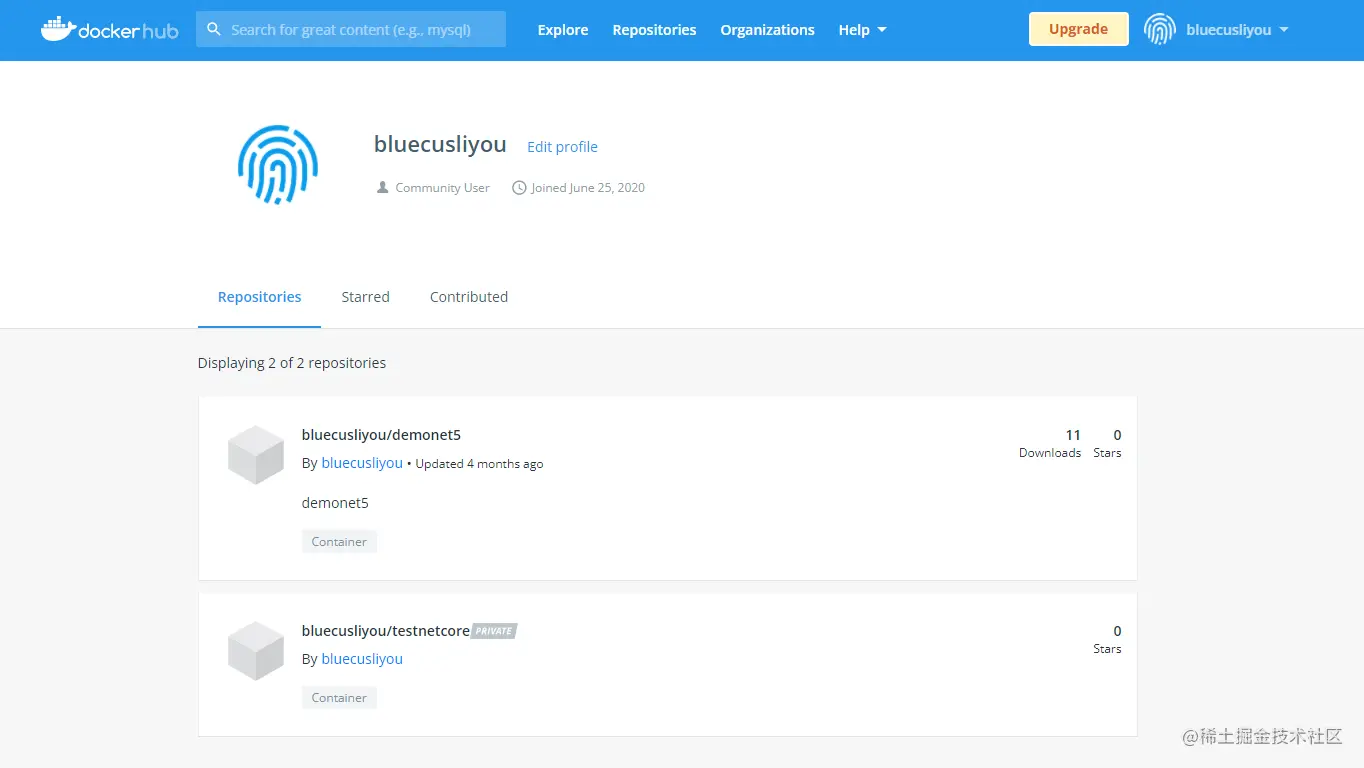Click the large fingerprint profile picture
Viewport: 1364px width, 768px height.
pos(278,165)
